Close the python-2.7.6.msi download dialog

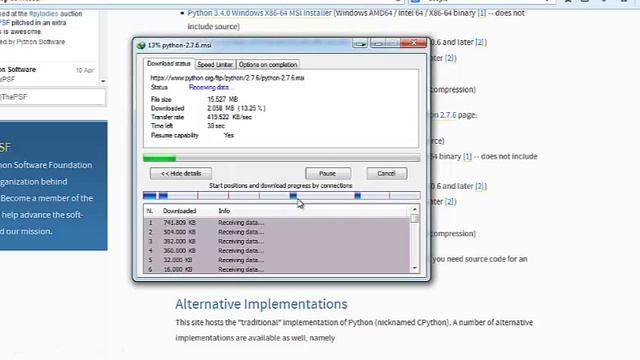413,43
